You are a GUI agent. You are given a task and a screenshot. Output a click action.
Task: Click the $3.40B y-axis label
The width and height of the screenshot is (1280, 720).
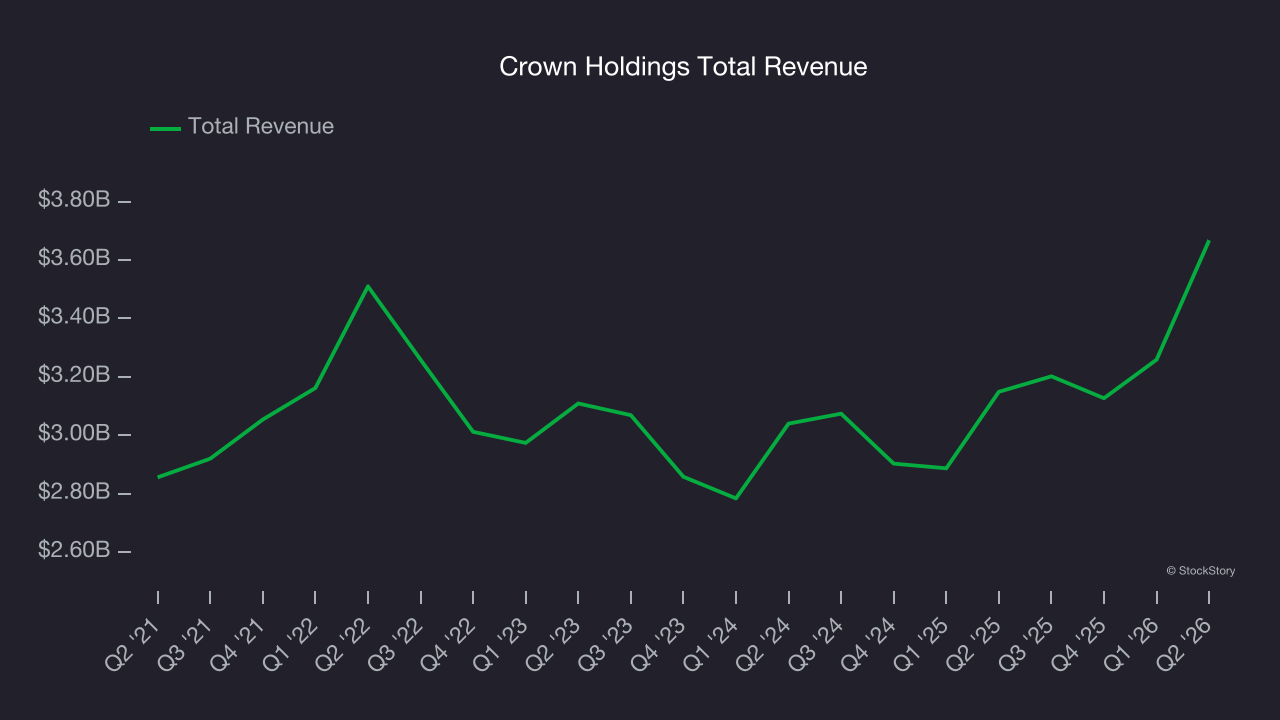74,316
